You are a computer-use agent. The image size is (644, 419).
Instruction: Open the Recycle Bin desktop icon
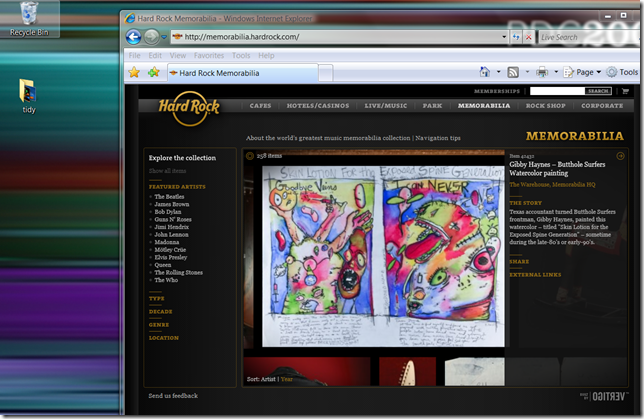pos(29,19)
